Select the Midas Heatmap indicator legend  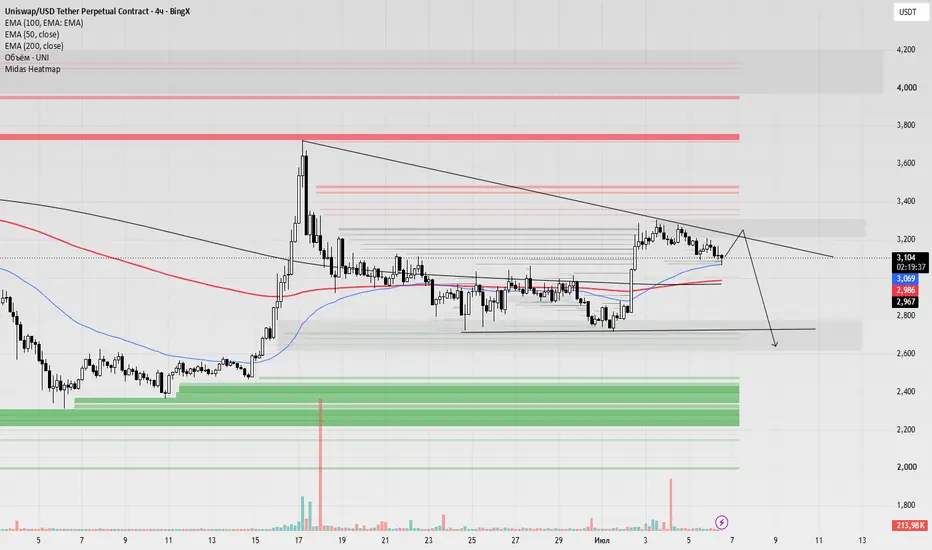[33, 69]
